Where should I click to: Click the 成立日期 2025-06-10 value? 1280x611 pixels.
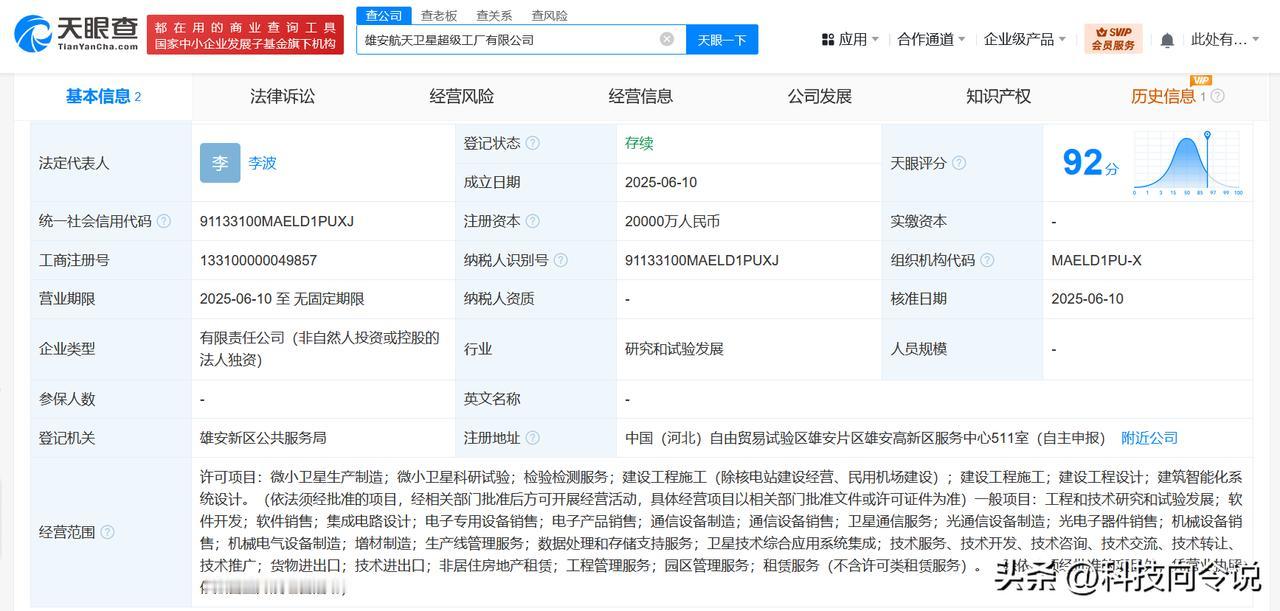pos(661,182)
